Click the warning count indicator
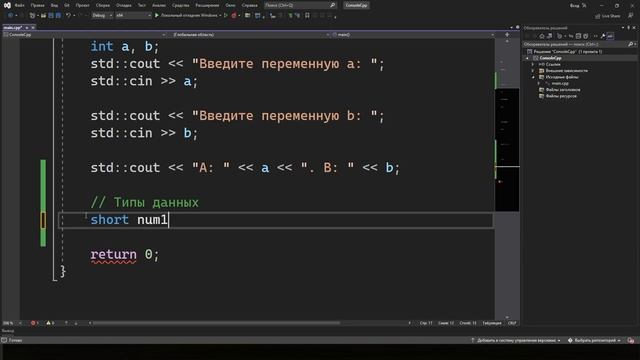 [x=50, y=323]
